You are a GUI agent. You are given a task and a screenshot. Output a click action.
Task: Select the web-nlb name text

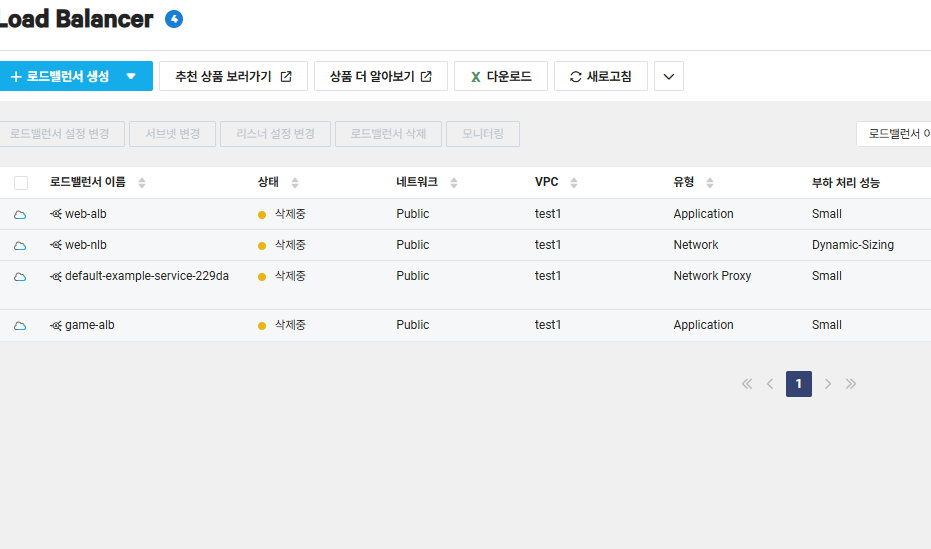tap(86, 245)
